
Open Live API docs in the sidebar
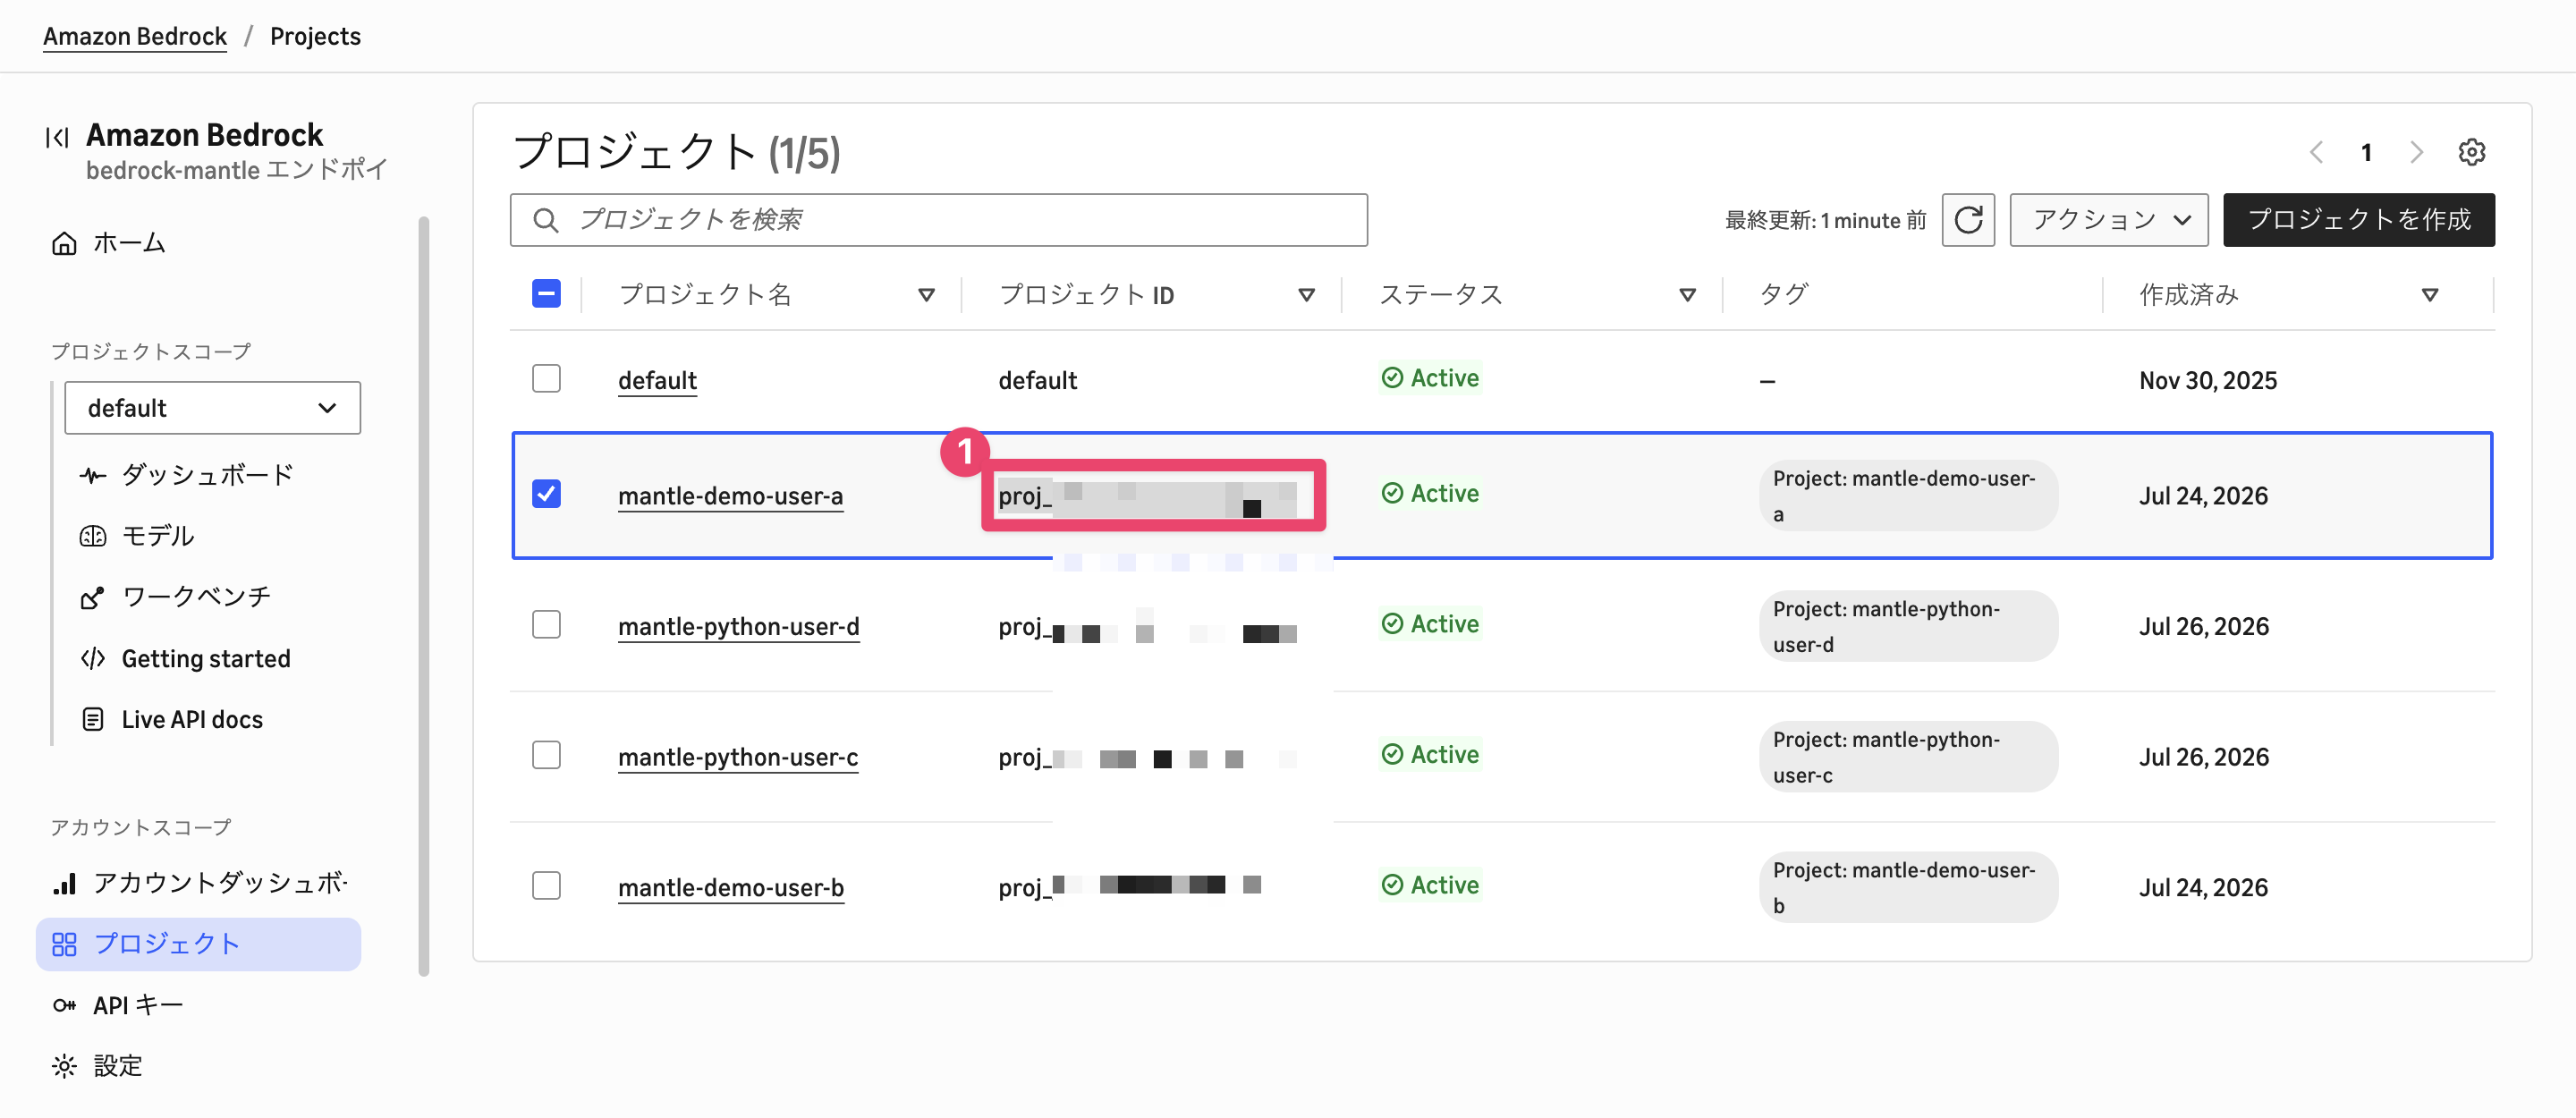(x=192, y=720)
